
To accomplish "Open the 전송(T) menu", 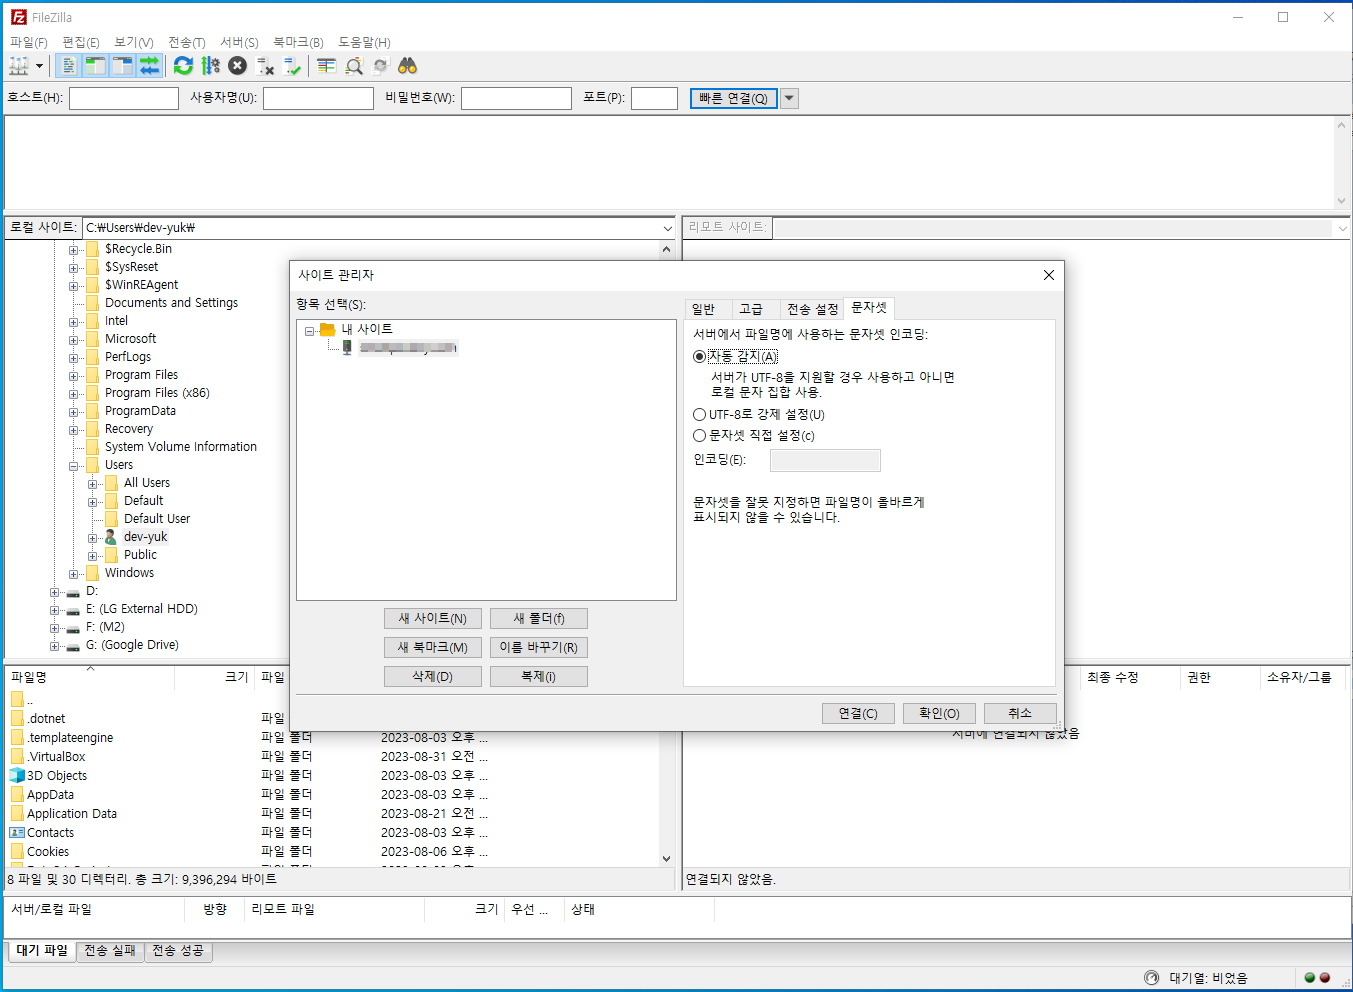I will coord(187,42).
